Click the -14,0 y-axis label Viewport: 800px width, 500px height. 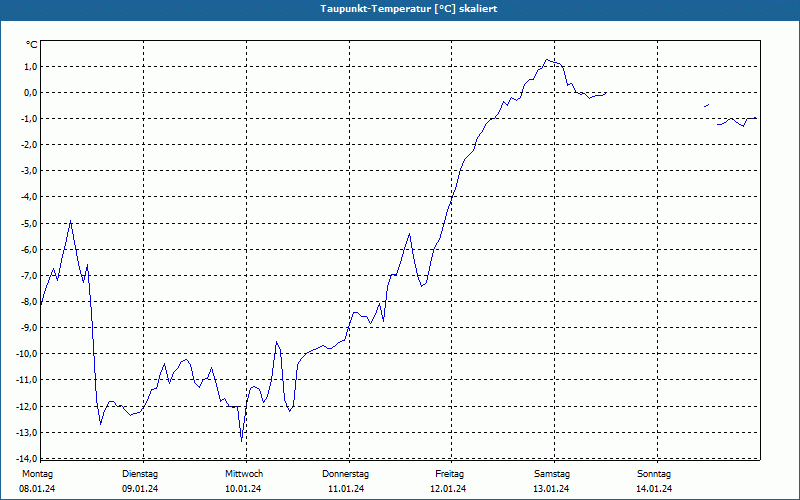pos(27,458)
